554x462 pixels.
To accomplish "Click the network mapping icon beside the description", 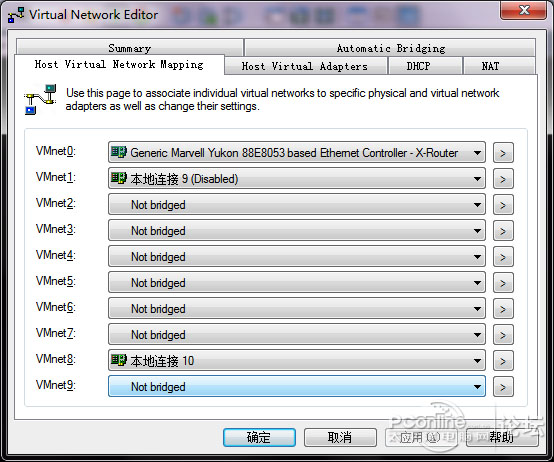I will click(40, 99).
